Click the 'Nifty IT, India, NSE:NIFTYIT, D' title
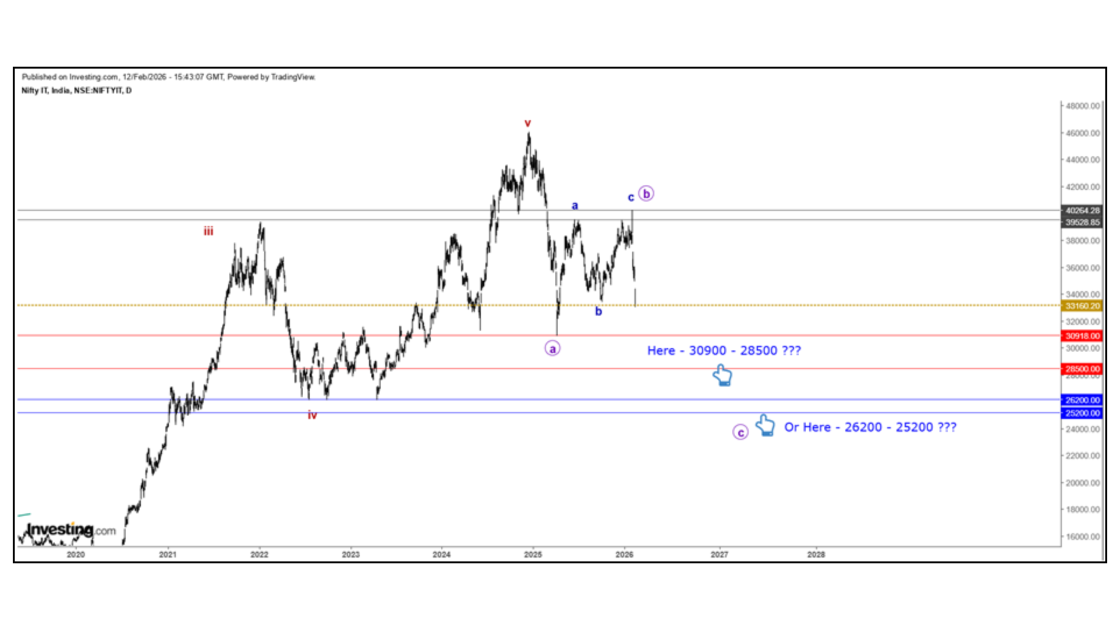Screen dimensions: 1120x630 [76, 90]
